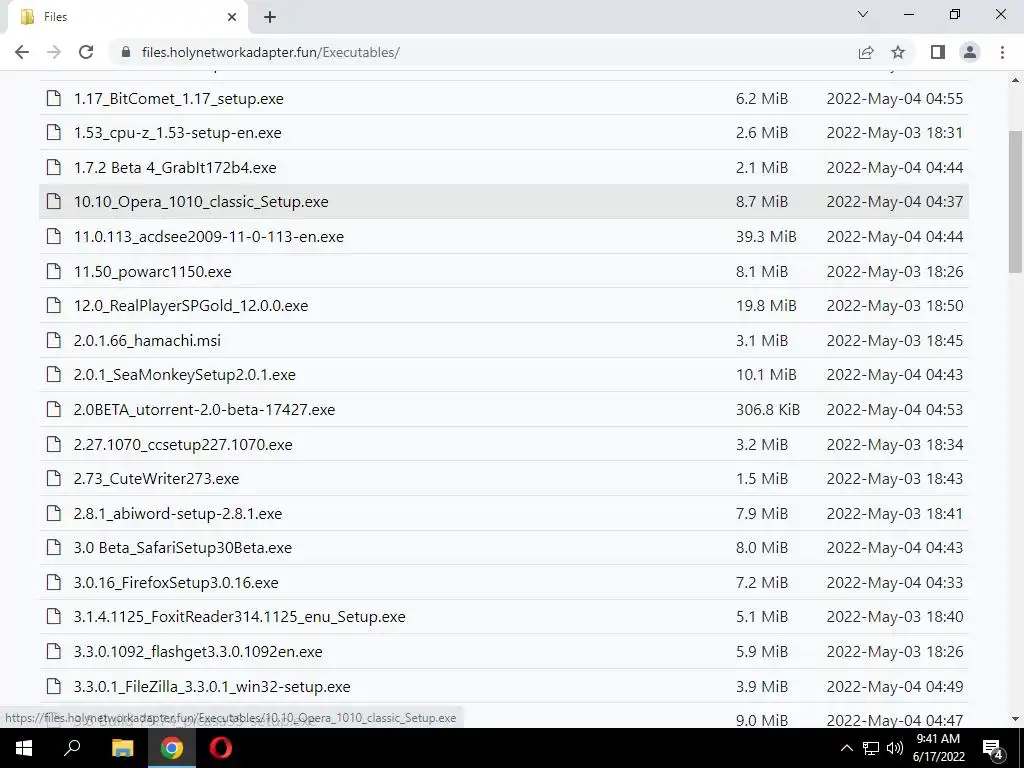This screenshot has height=768, width=1024.
Task: Click file icon beside hamachi.msi
Action: tap(54, 340)
